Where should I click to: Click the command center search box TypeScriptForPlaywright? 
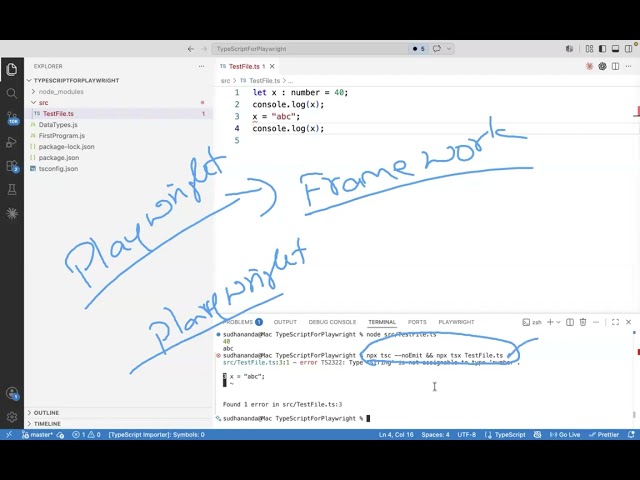coord(333,49)
